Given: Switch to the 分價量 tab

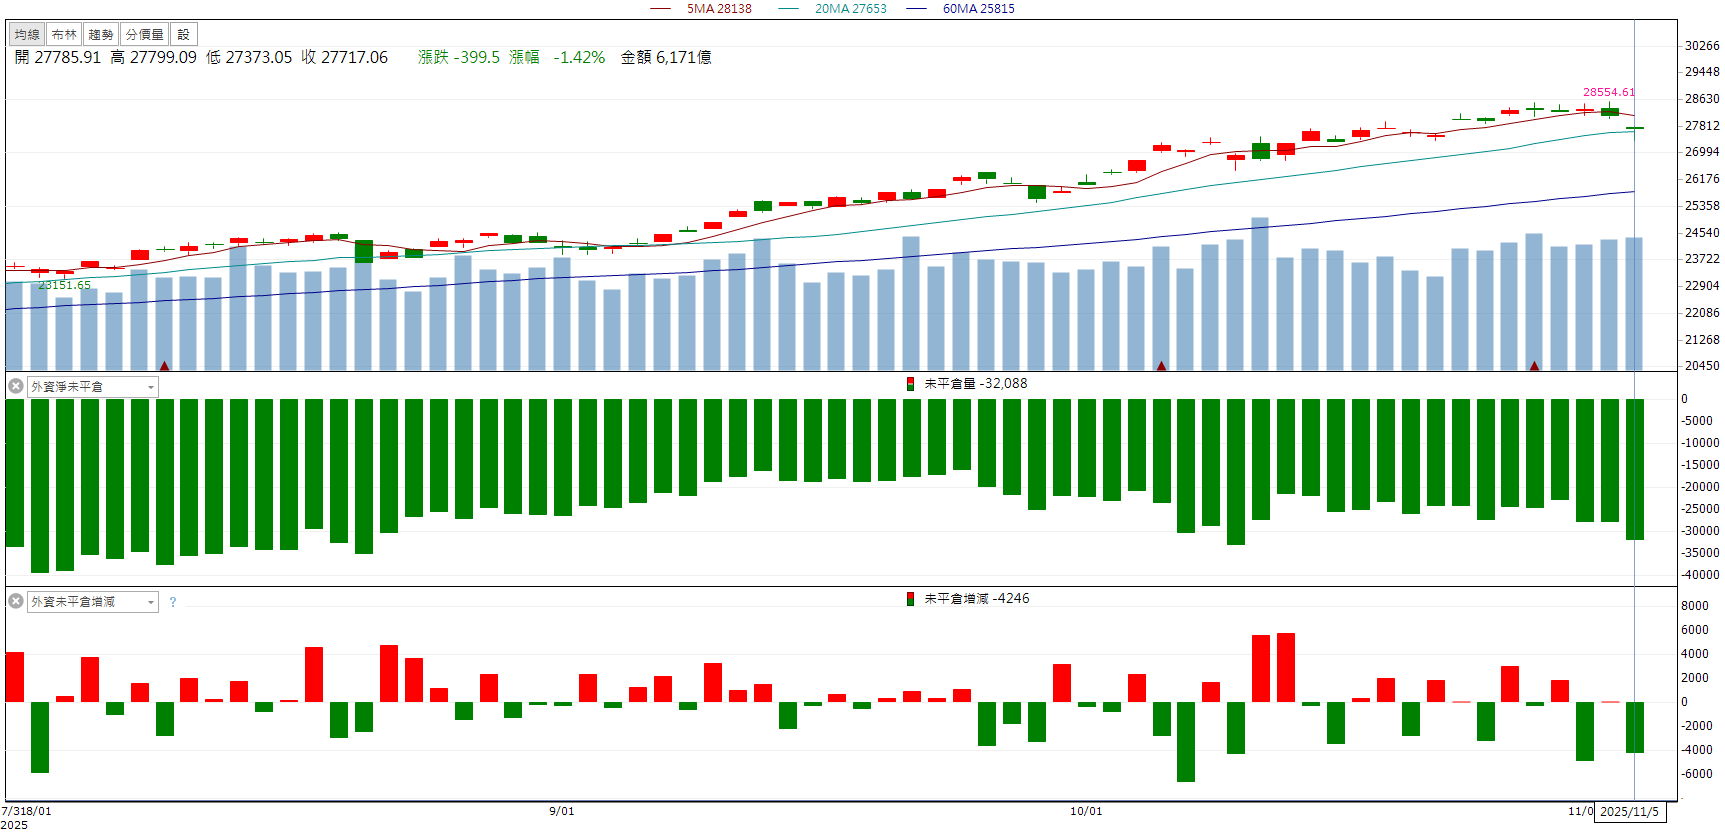Looking at the screenshot, I should (145, 34).
